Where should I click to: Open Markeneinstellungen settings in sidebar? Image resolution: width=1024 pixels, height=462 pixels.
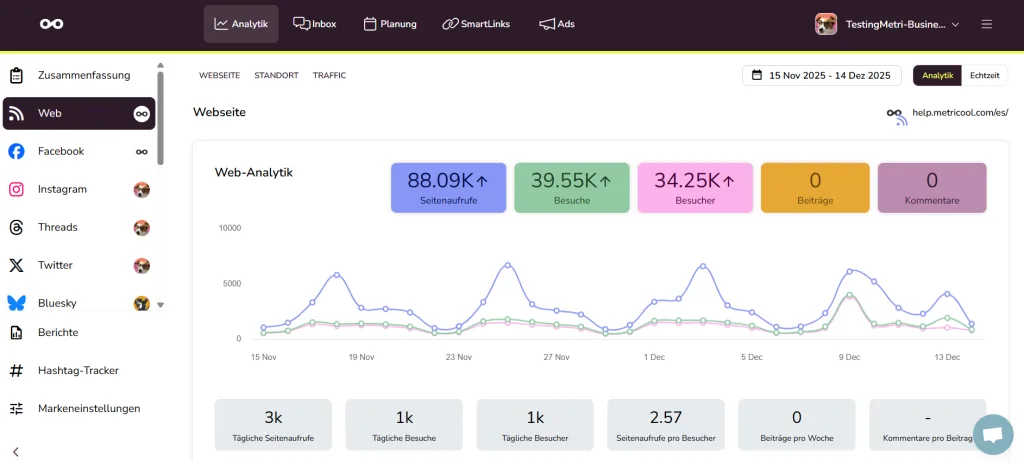pyautogui.click(x=88, y=408)
